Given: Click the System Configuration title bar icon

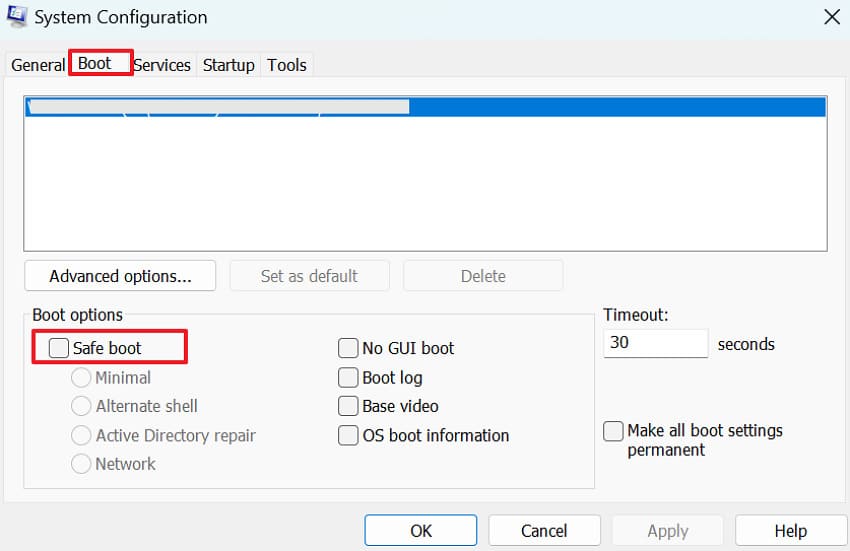Looking at the screenshot, I should tap(16, 17).
